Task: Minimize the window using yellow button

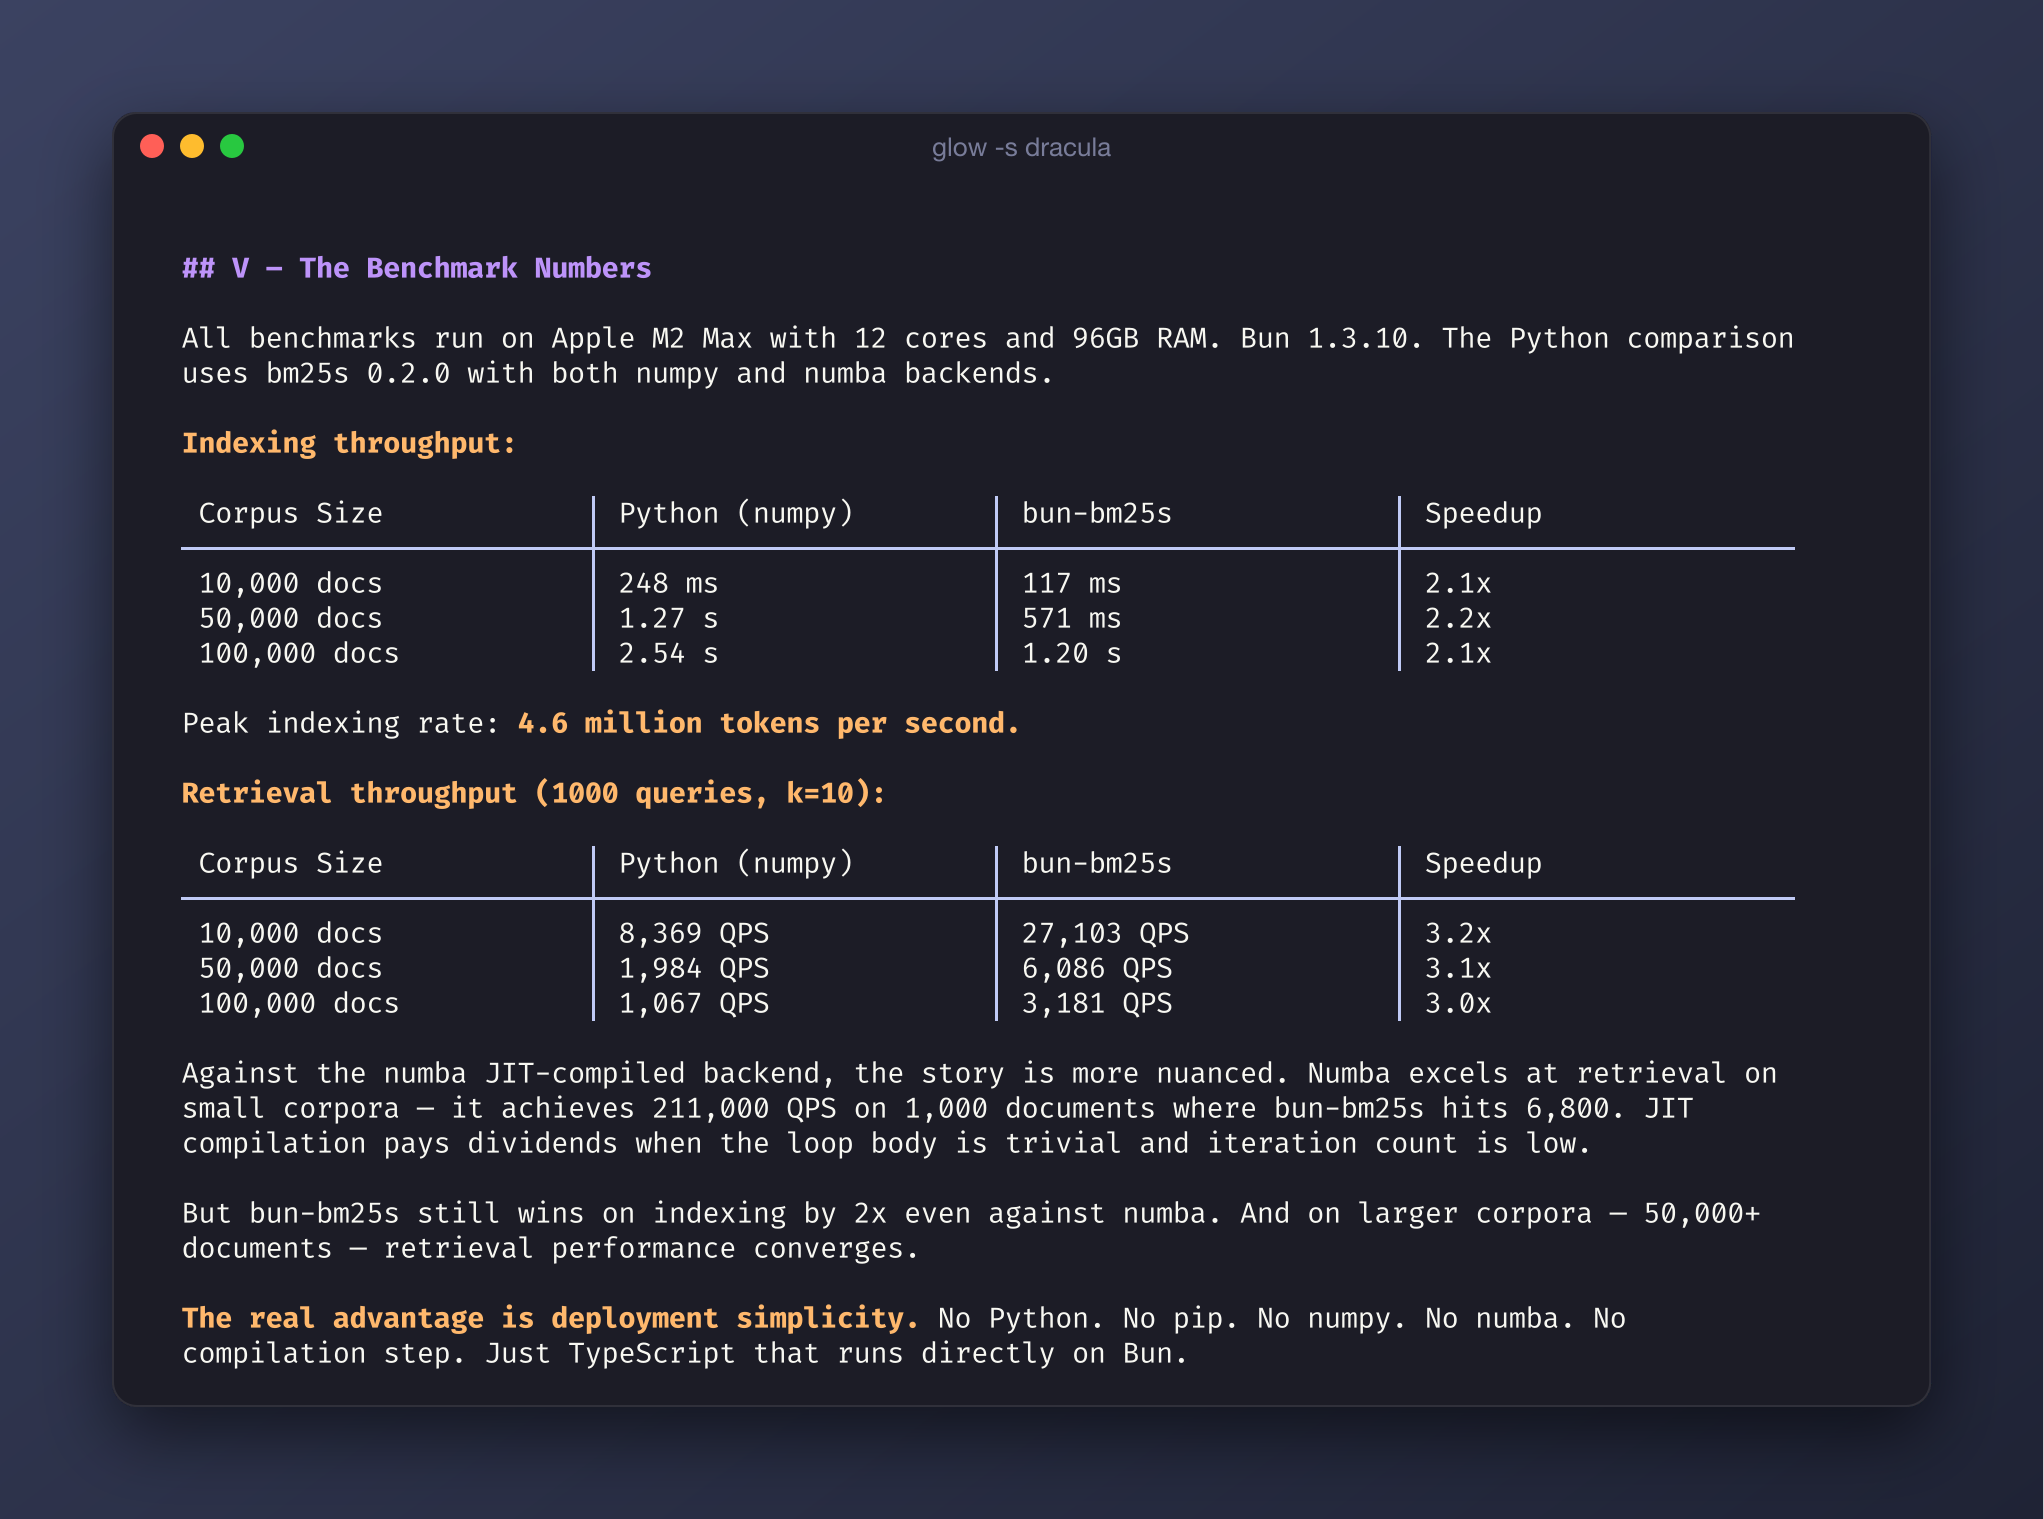Action: (x=192, y=147)
